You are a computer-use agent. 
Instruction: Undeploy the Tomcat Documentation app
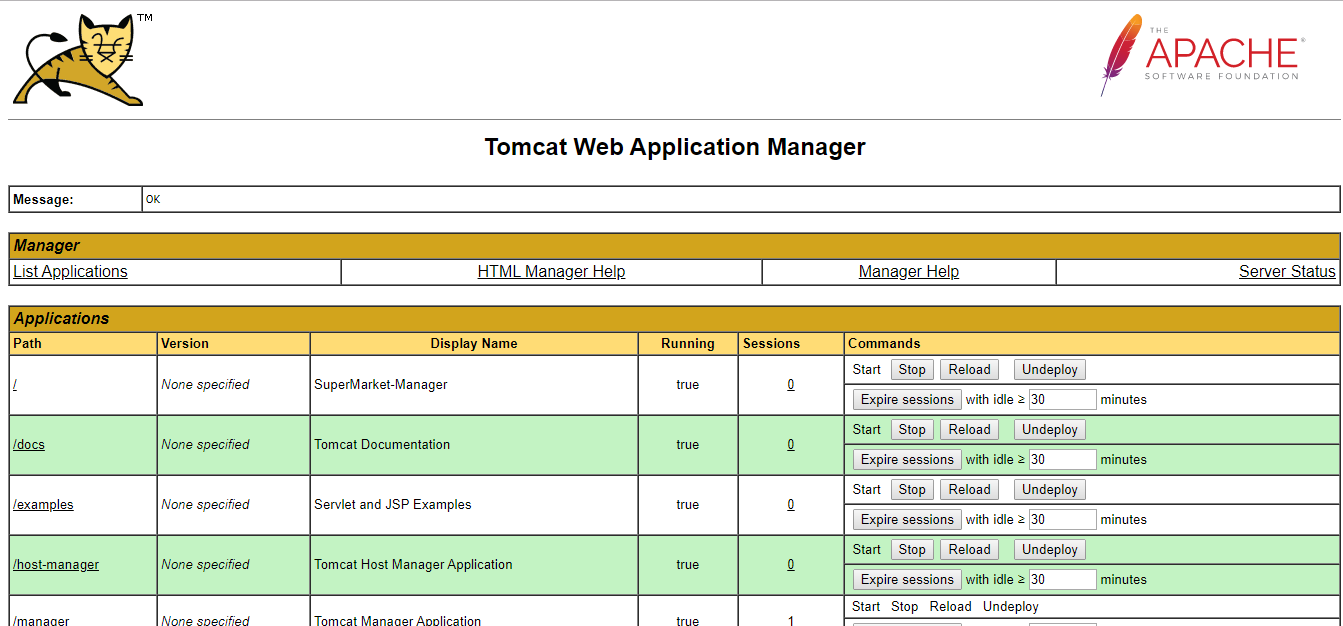coord(1050,430)
